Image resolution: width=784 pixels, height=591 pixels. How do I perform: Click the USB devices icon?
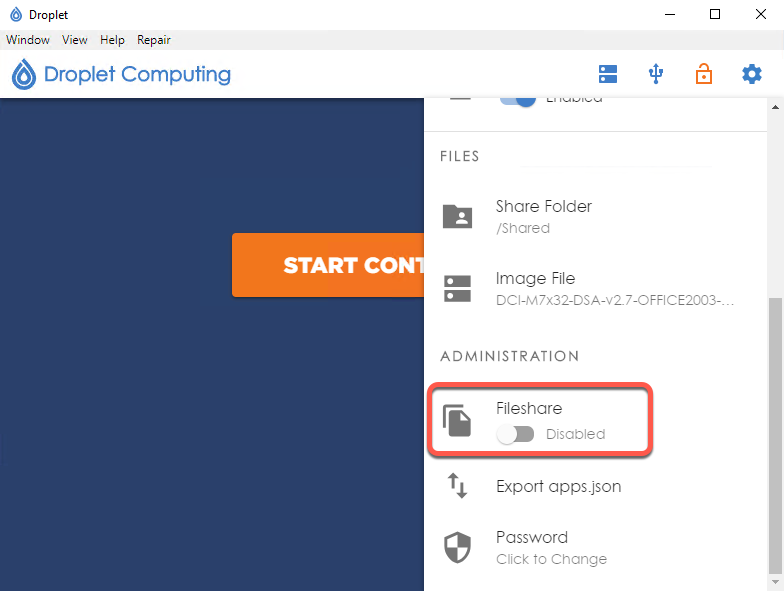click(x=656, y=74)
